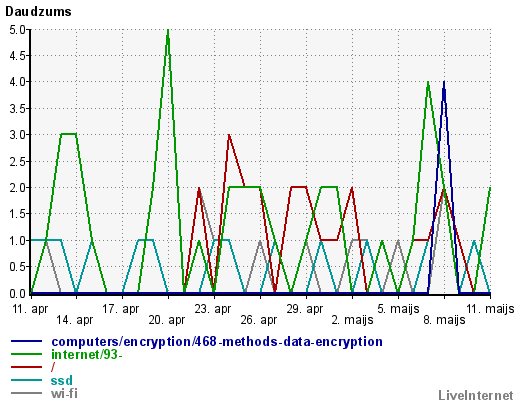Click the '5.0' y-axis value
The height and width of the screenshot is (405, 520).
point(17,30)
